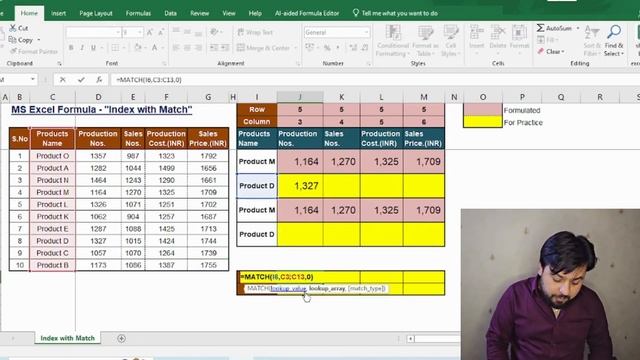
Task: Click the Fill button in Editing
Action: coord(547,40)
